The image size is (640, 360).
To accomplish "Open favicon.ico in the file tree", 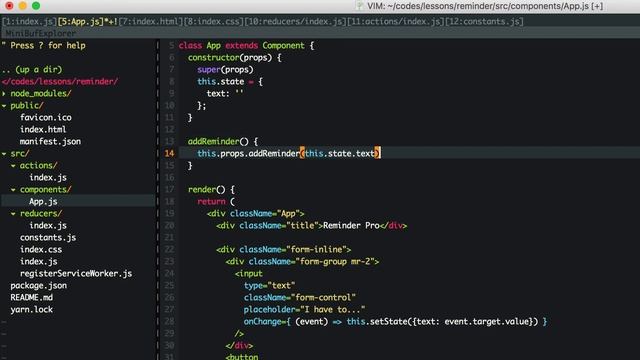I will tap(46, 118).
